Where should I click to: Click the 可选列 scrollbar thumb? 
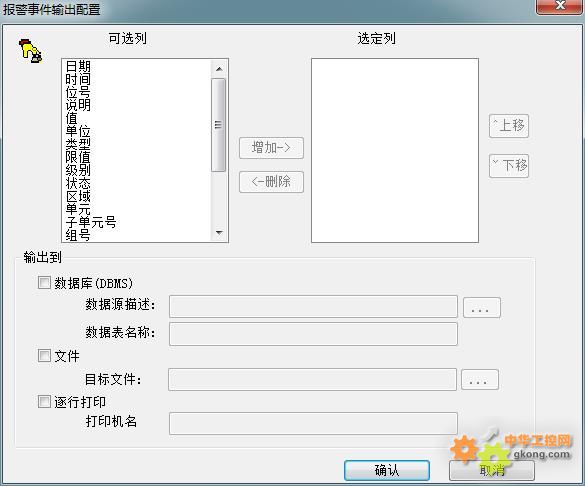(219, 125)
